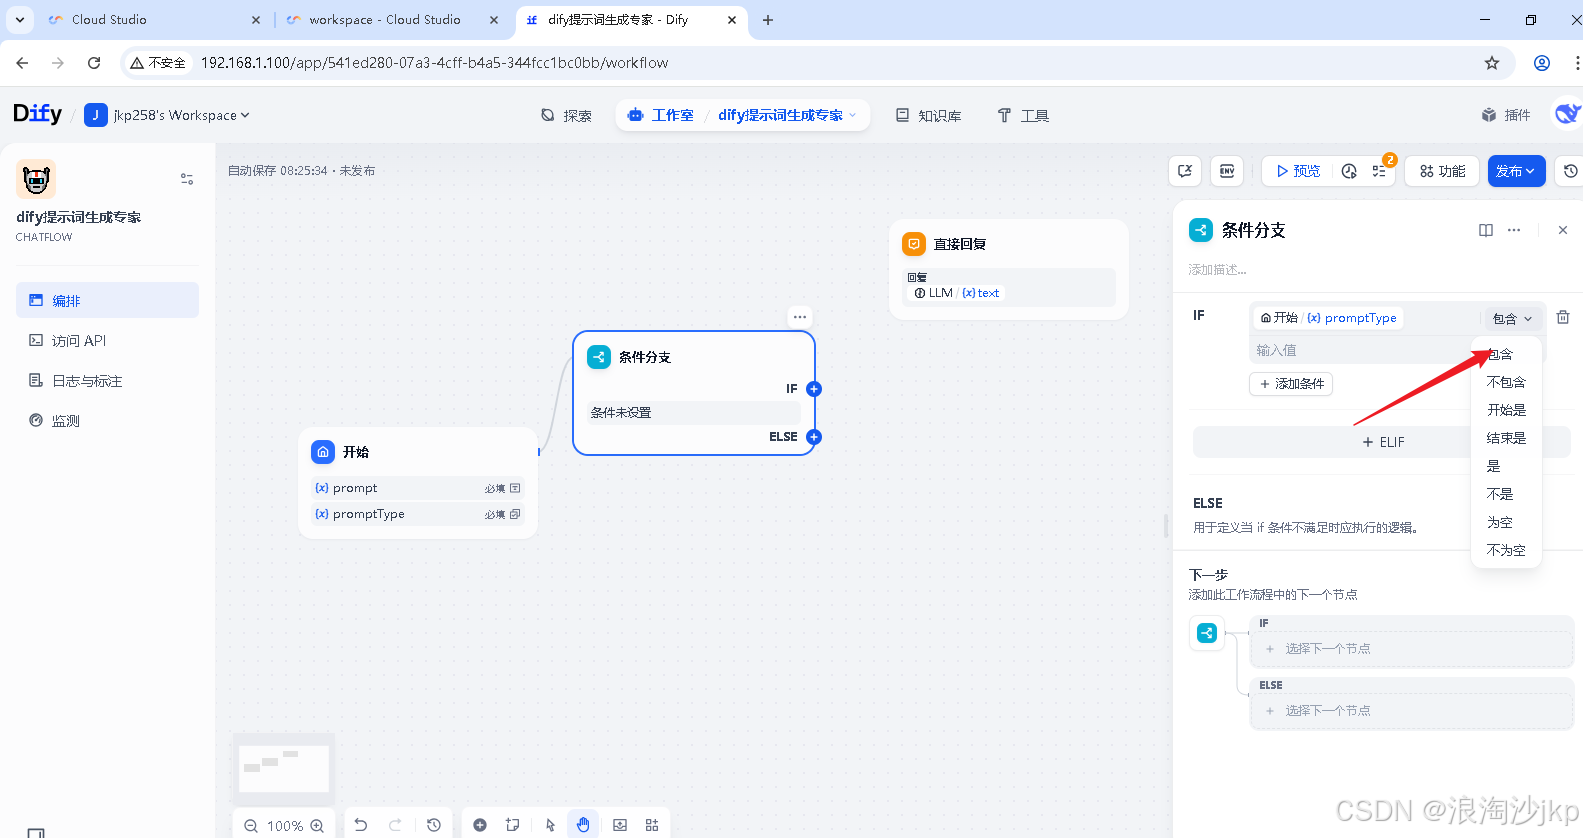Zoom in the workflow canvas
Image resolution: width=1583 pixels, height=838 pixels.
pos(317,826)
